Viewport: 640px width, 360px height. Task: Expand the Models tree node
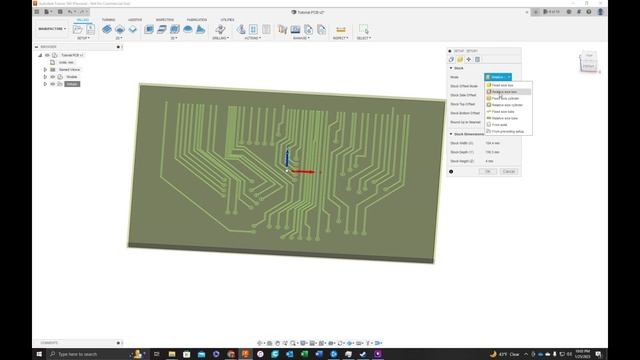pos(45,77)
